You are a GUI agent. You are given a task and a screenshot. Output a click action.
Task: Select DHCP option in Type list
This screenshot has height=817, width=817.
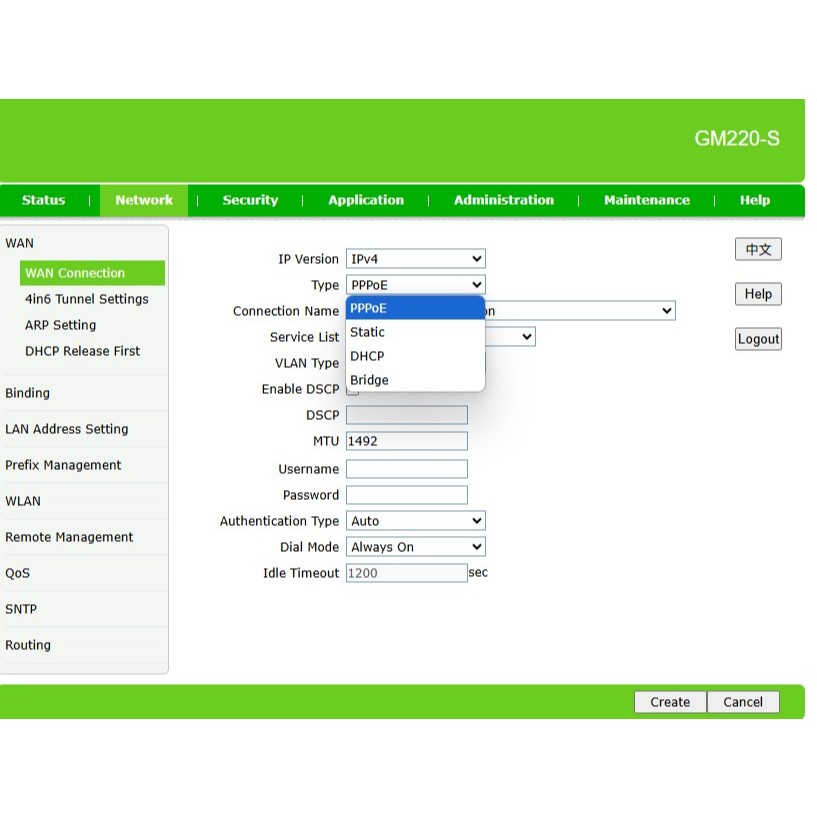[x=367, y=356]
